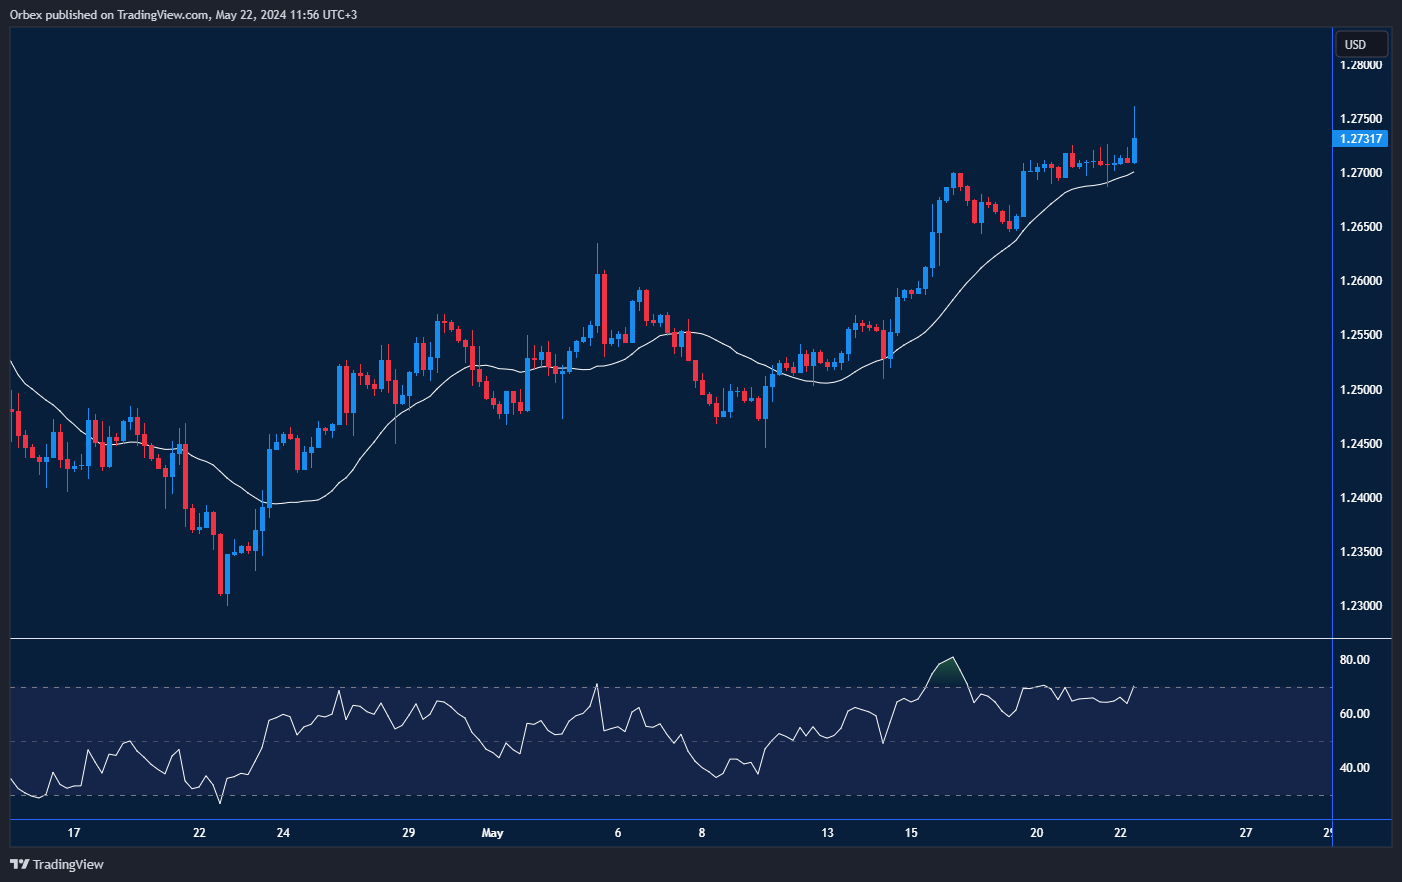Expand the price scale options via USD box
The height and width of the screenshot is (882, 1402).
click(1361, 44)
